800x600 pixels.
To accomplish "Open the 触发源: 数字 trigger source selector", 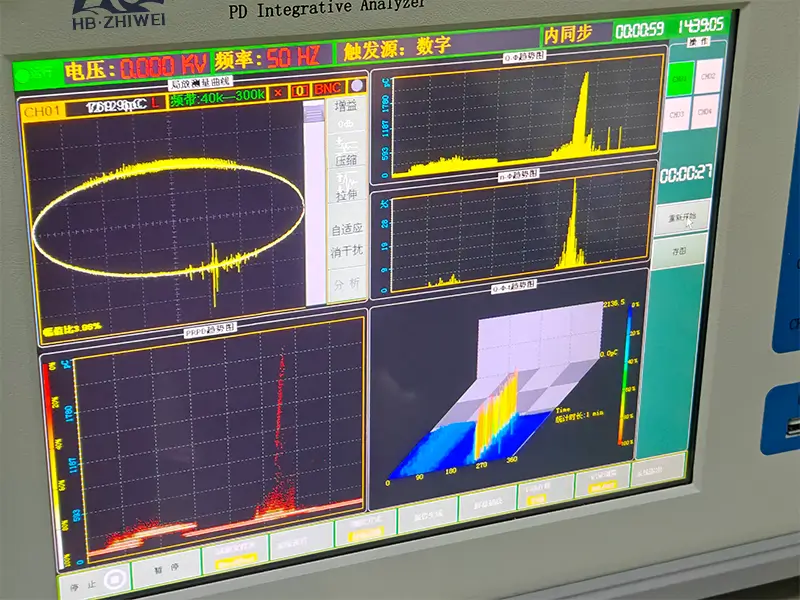I will [x=397, y=48].
